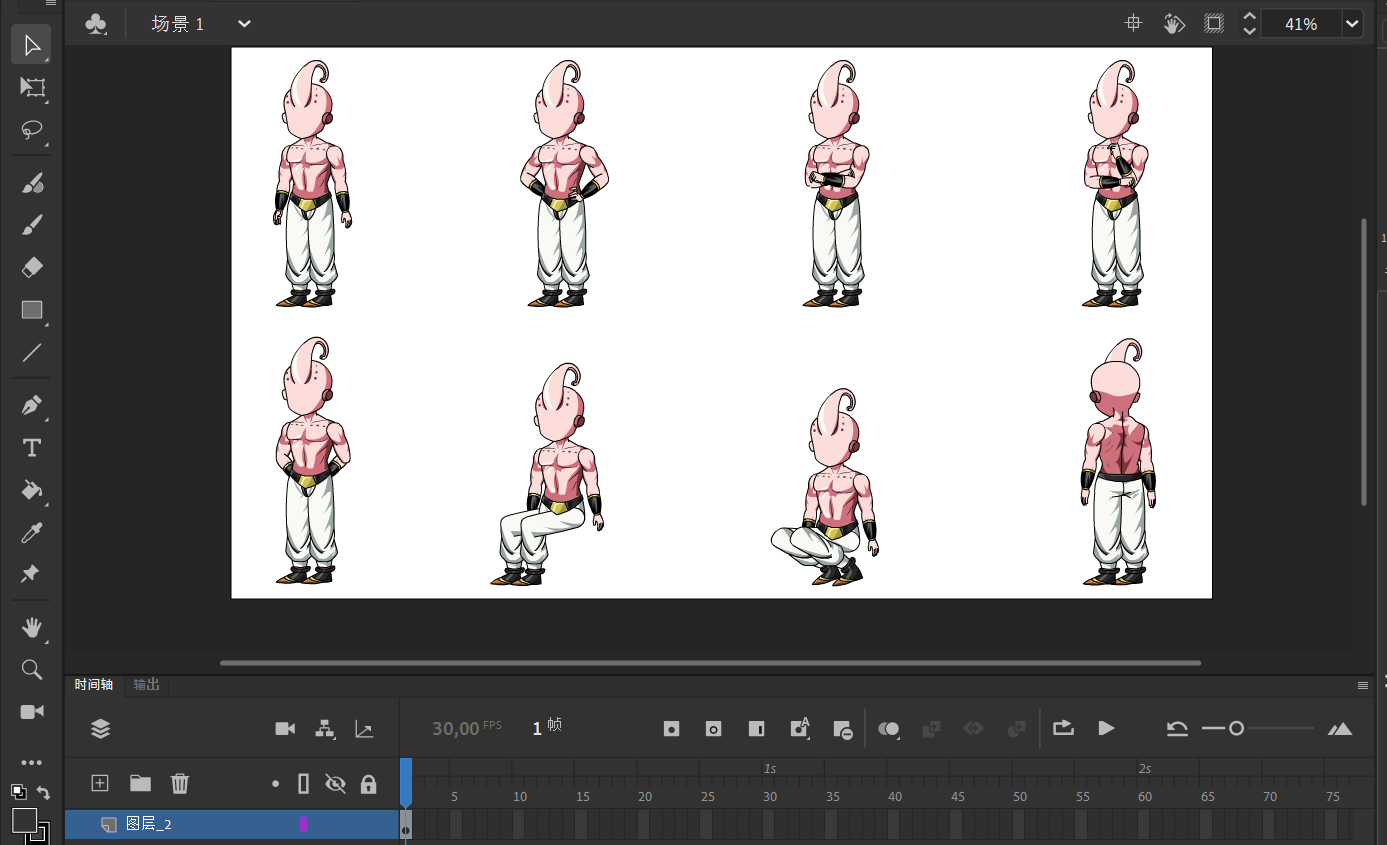
Task: Select the Zoom magnifier tool
Action: pos(32,670)
